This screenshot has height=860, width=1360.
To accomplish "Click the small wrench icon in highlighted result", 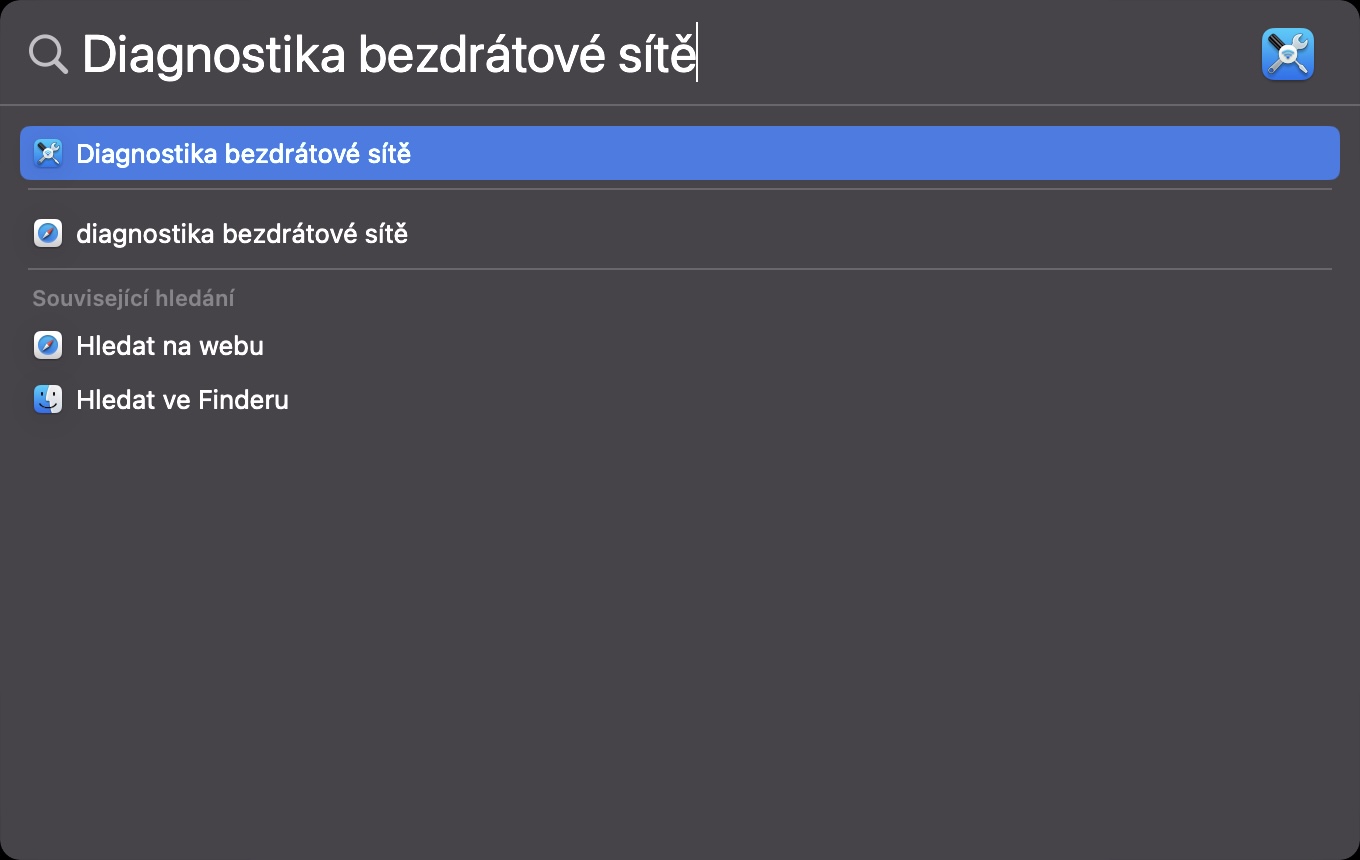I will [48, 153].
